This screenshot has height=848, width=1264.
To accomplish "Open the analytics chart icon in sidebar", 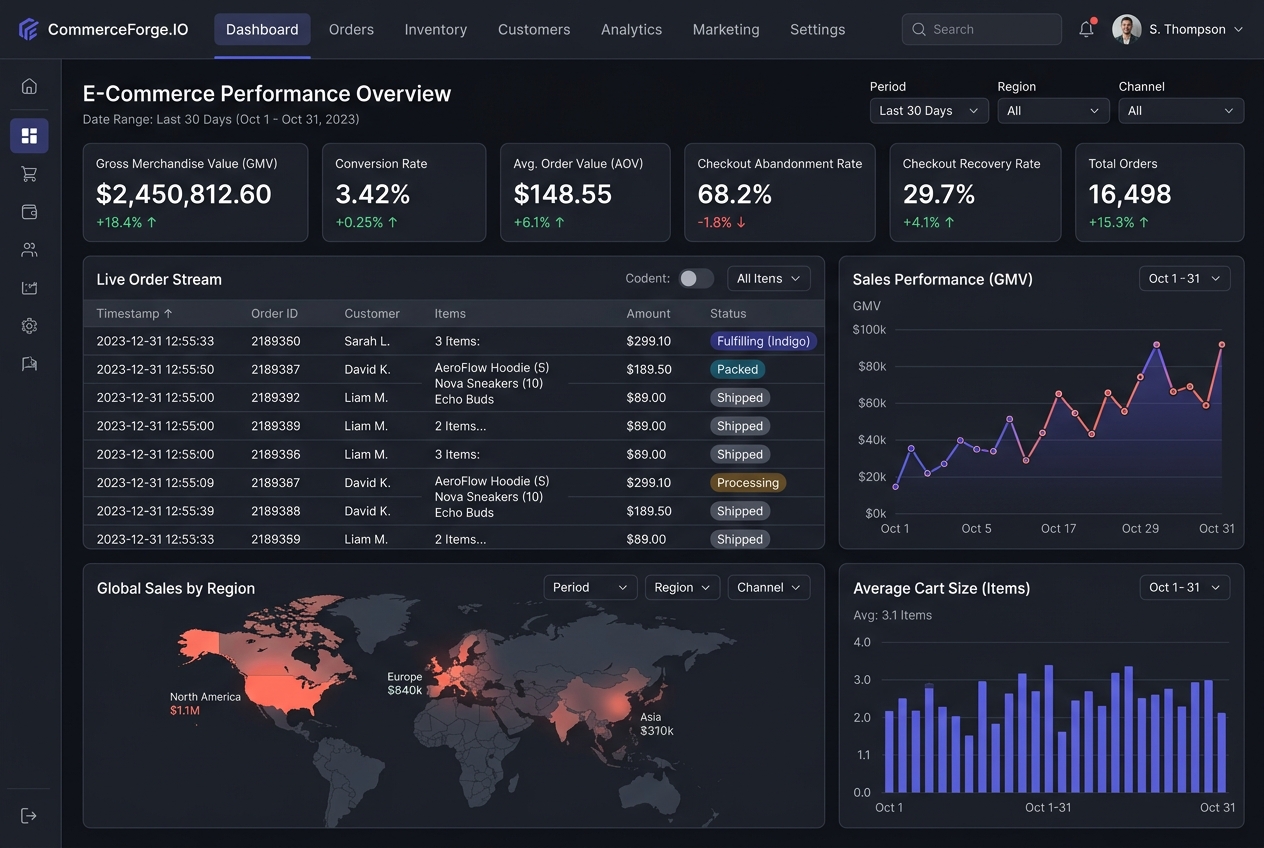I will pyautogui.click(x=29, y=288).
